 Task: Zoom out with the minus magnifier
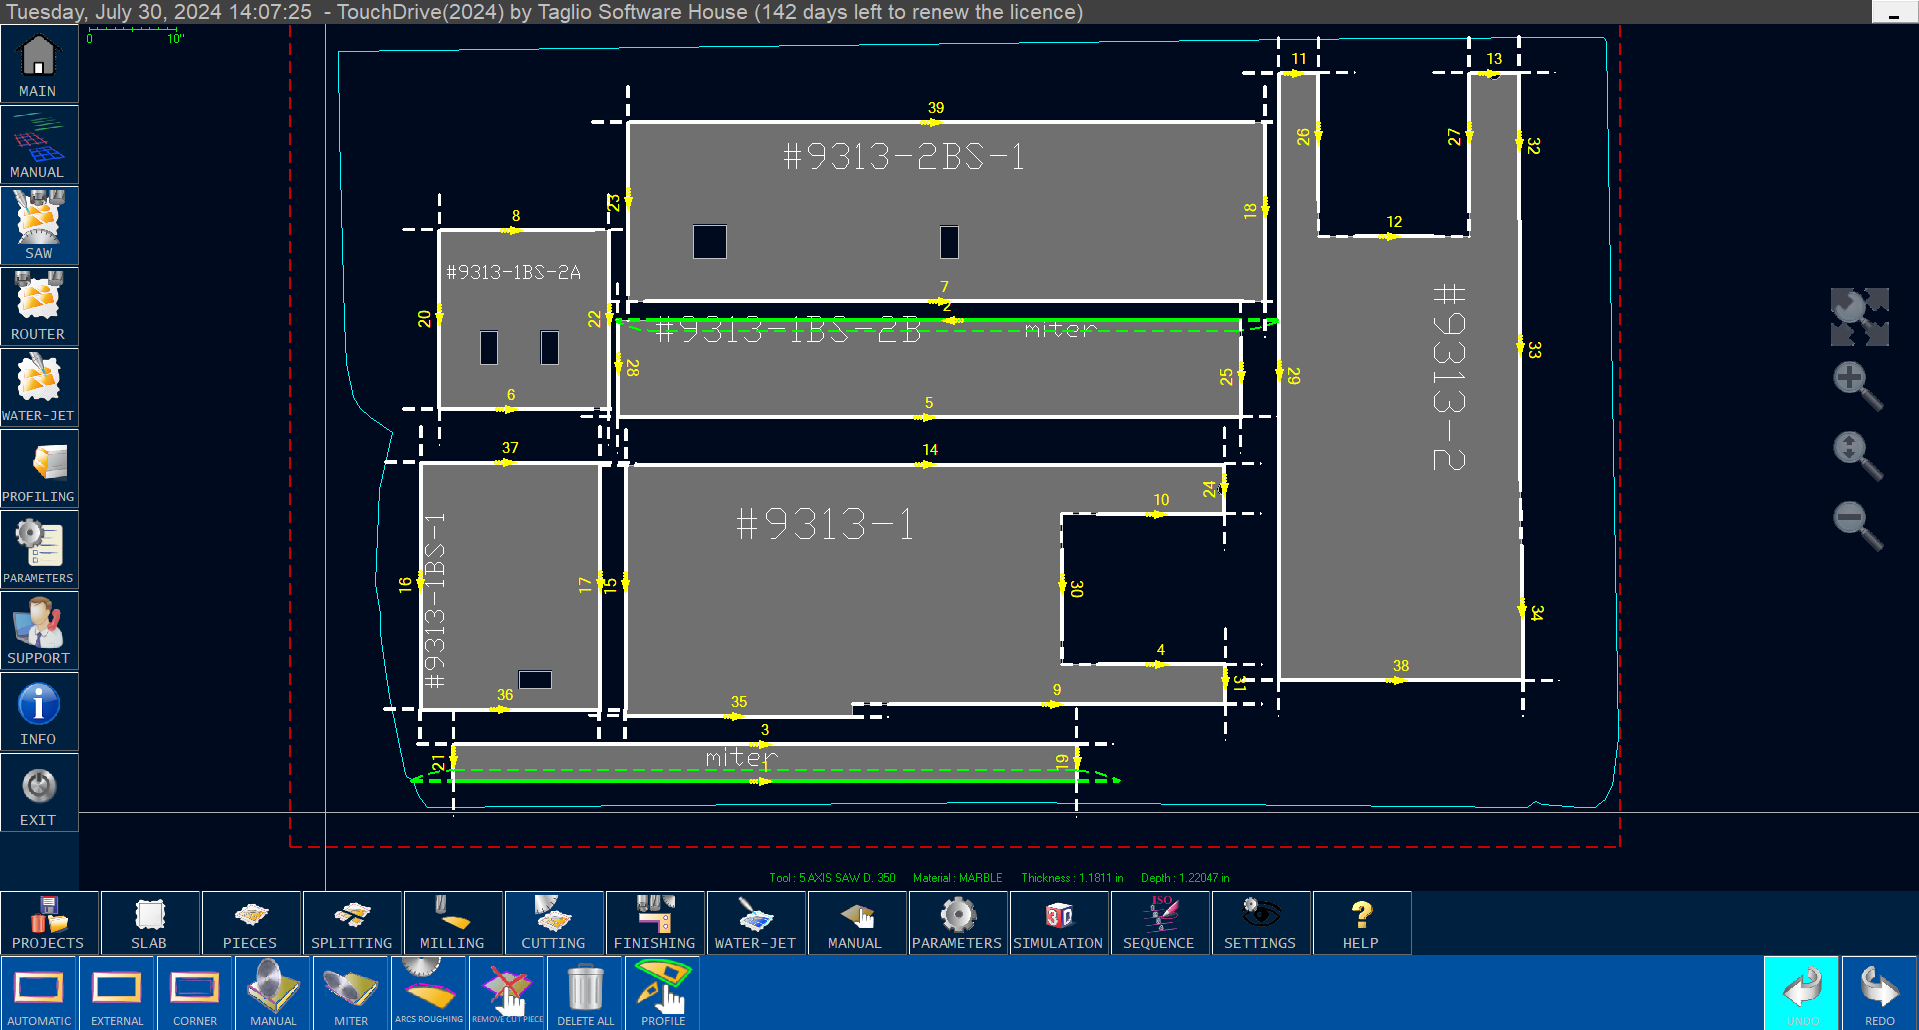tap(1858, 526)
